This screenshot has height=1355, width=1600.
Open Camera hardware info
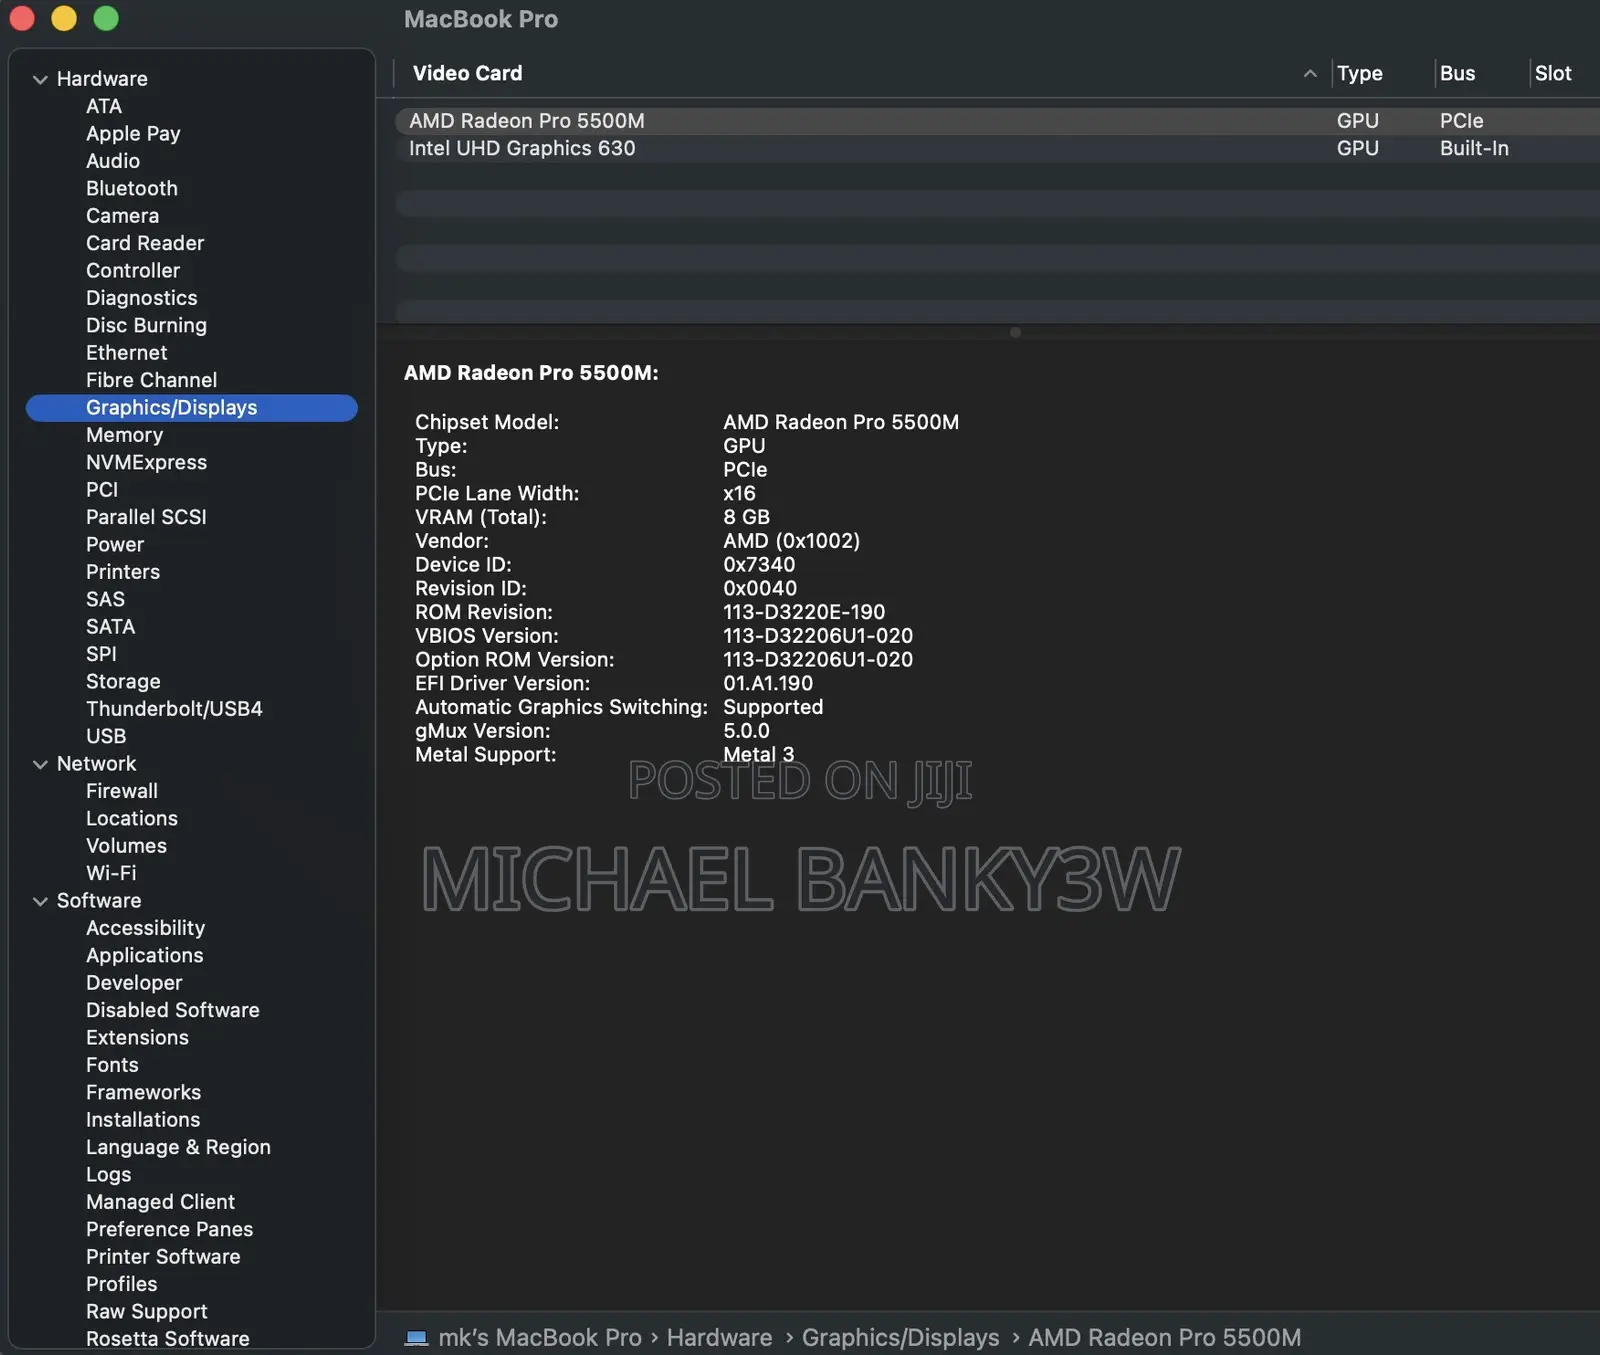(122, 216)
